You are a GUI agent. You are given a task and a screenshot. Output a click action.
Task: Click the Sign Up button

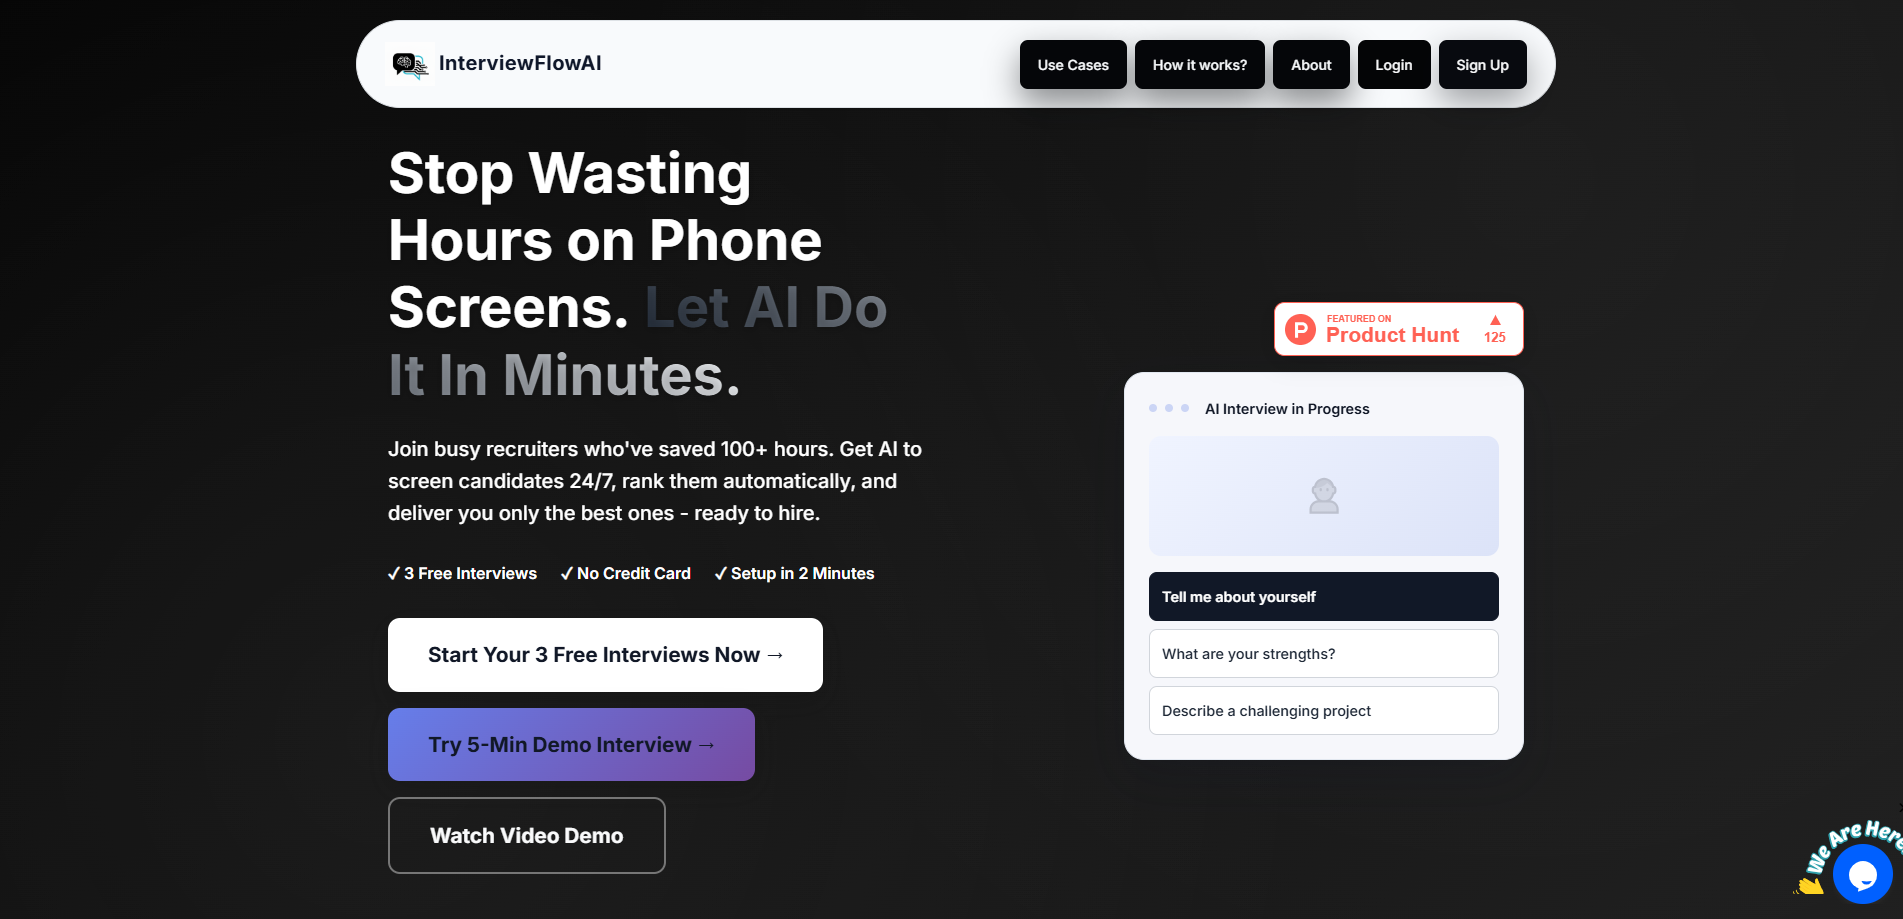pos(1482,64)
